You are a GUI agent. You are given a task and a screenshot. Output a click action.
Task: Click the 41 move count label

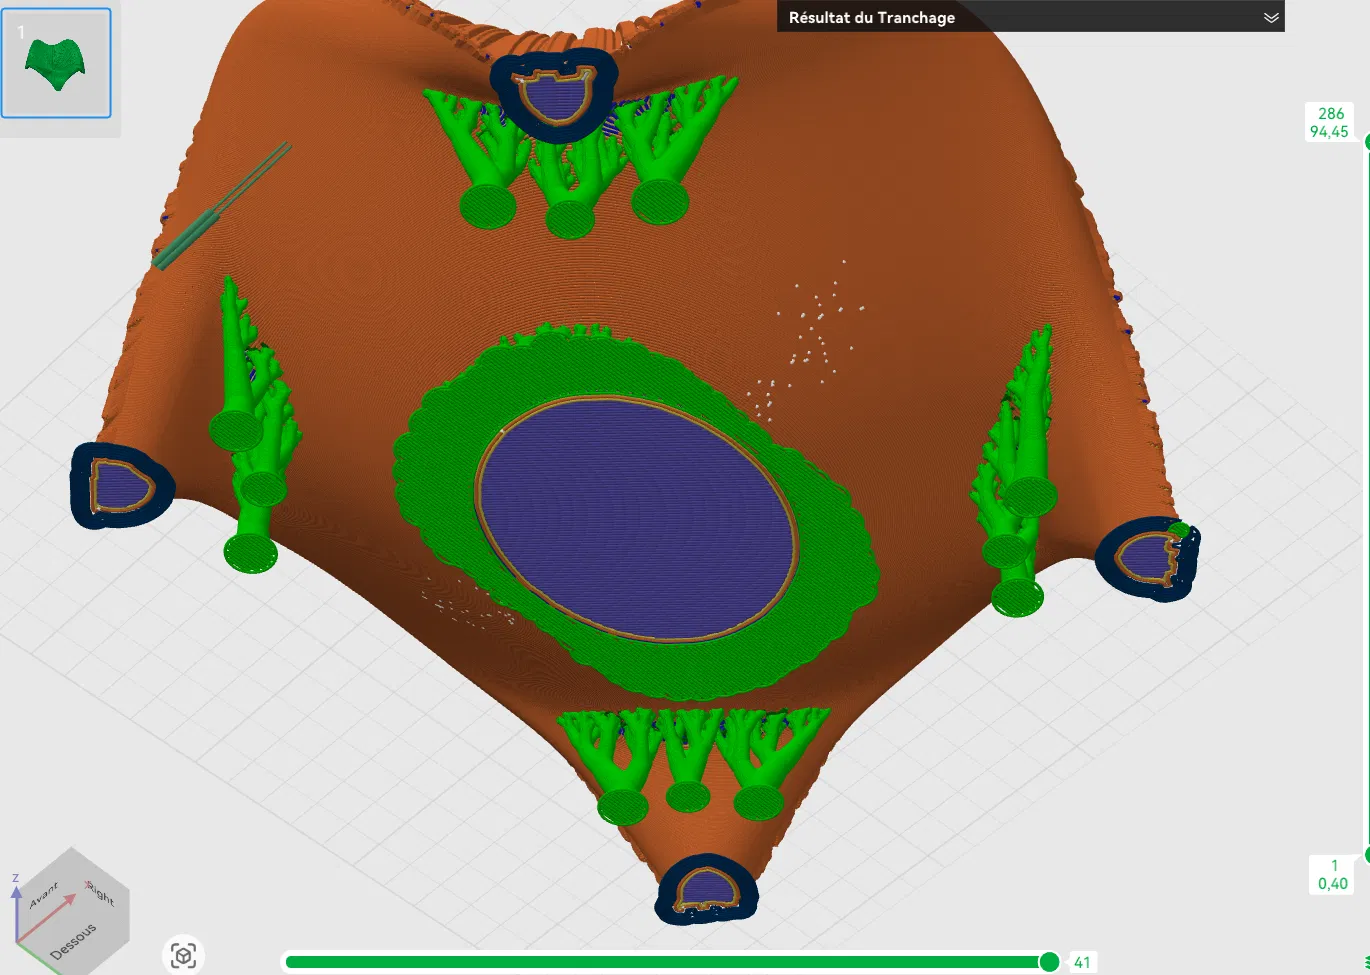click(x=1082, y=962)
